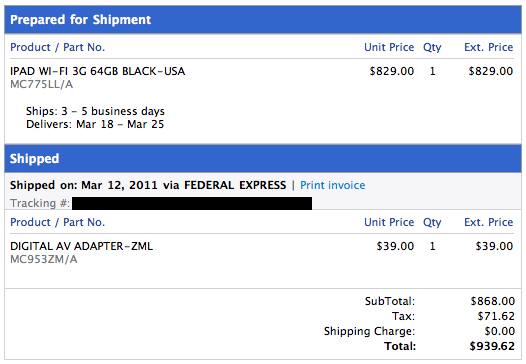This screenshot has width=526, height=364.
Task: Click the adapter $39.00 ext. price
Action: click(x=494, y=246)
